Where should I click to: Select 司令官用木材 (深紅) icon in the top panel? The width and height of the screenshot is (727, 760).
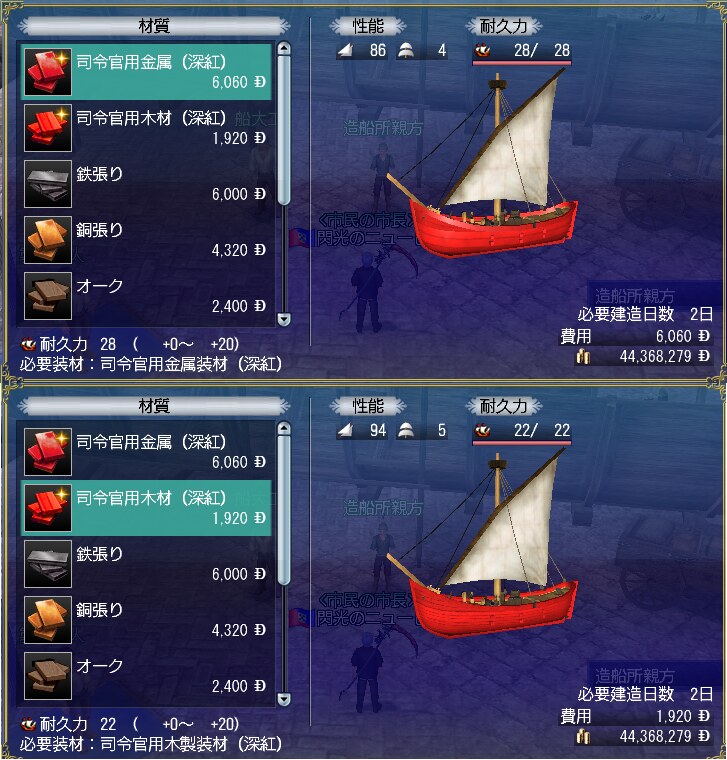(48, 128)
